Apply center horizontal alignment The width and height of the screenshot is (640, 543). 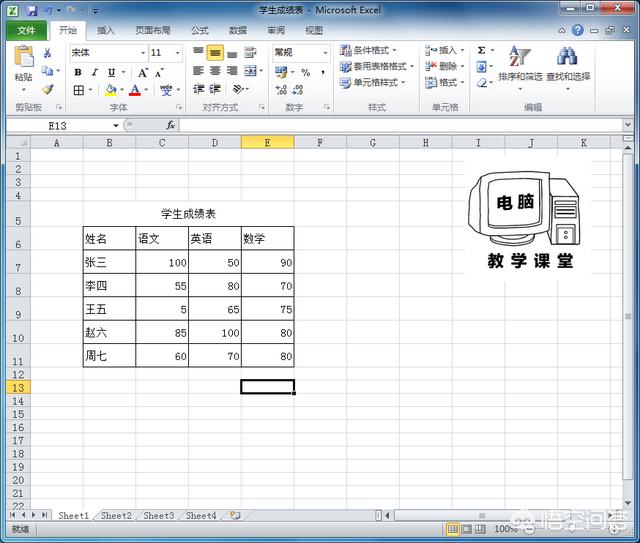coord(215,72)
